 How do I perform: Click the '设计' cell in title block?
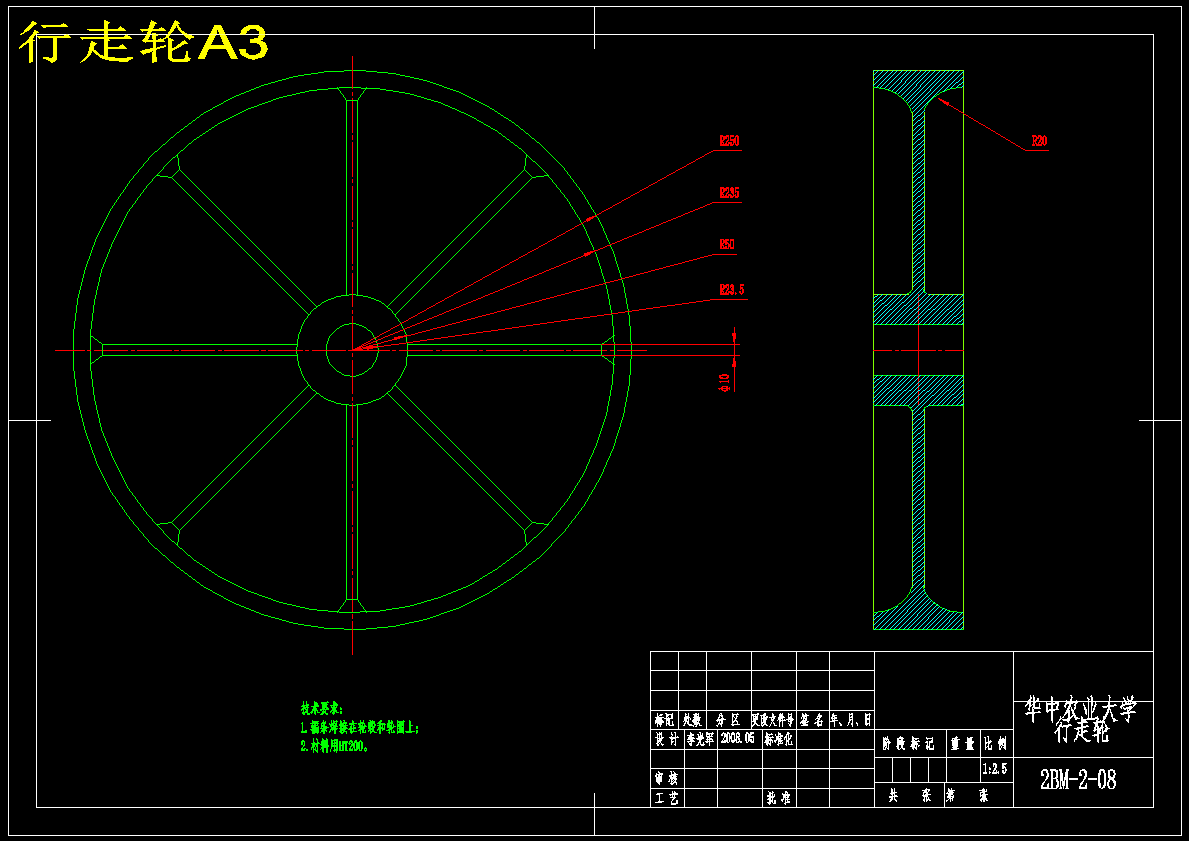tap(667, 739)
